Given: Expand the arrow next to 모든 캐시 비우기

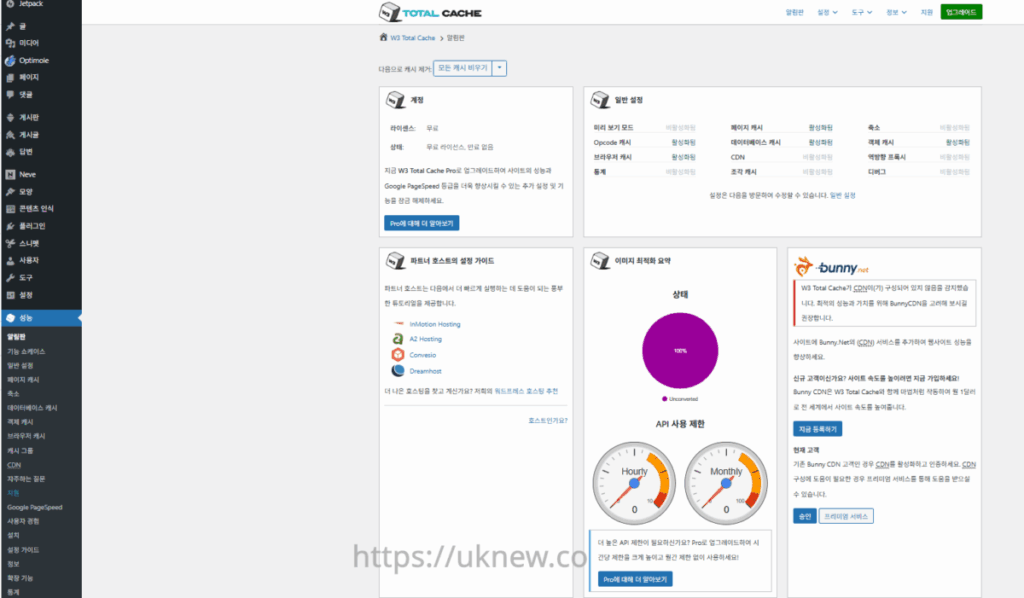Looking at the screenshot, I should point(500,68).
